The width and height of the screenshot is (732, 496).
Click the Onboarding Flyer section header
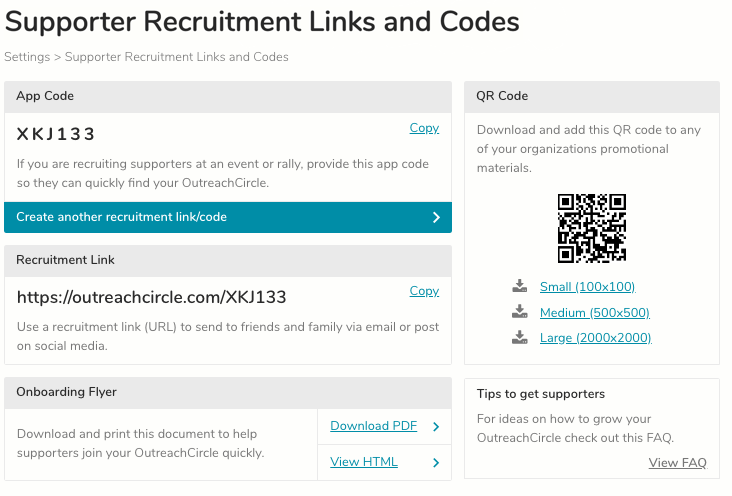(228, 393)
